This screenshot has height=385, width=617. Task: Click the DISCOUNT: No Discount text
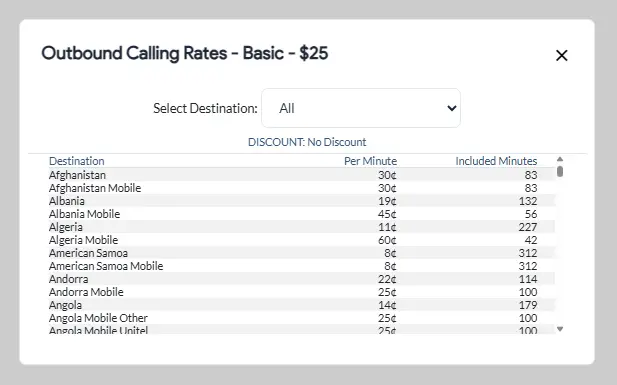coord(307,142)
